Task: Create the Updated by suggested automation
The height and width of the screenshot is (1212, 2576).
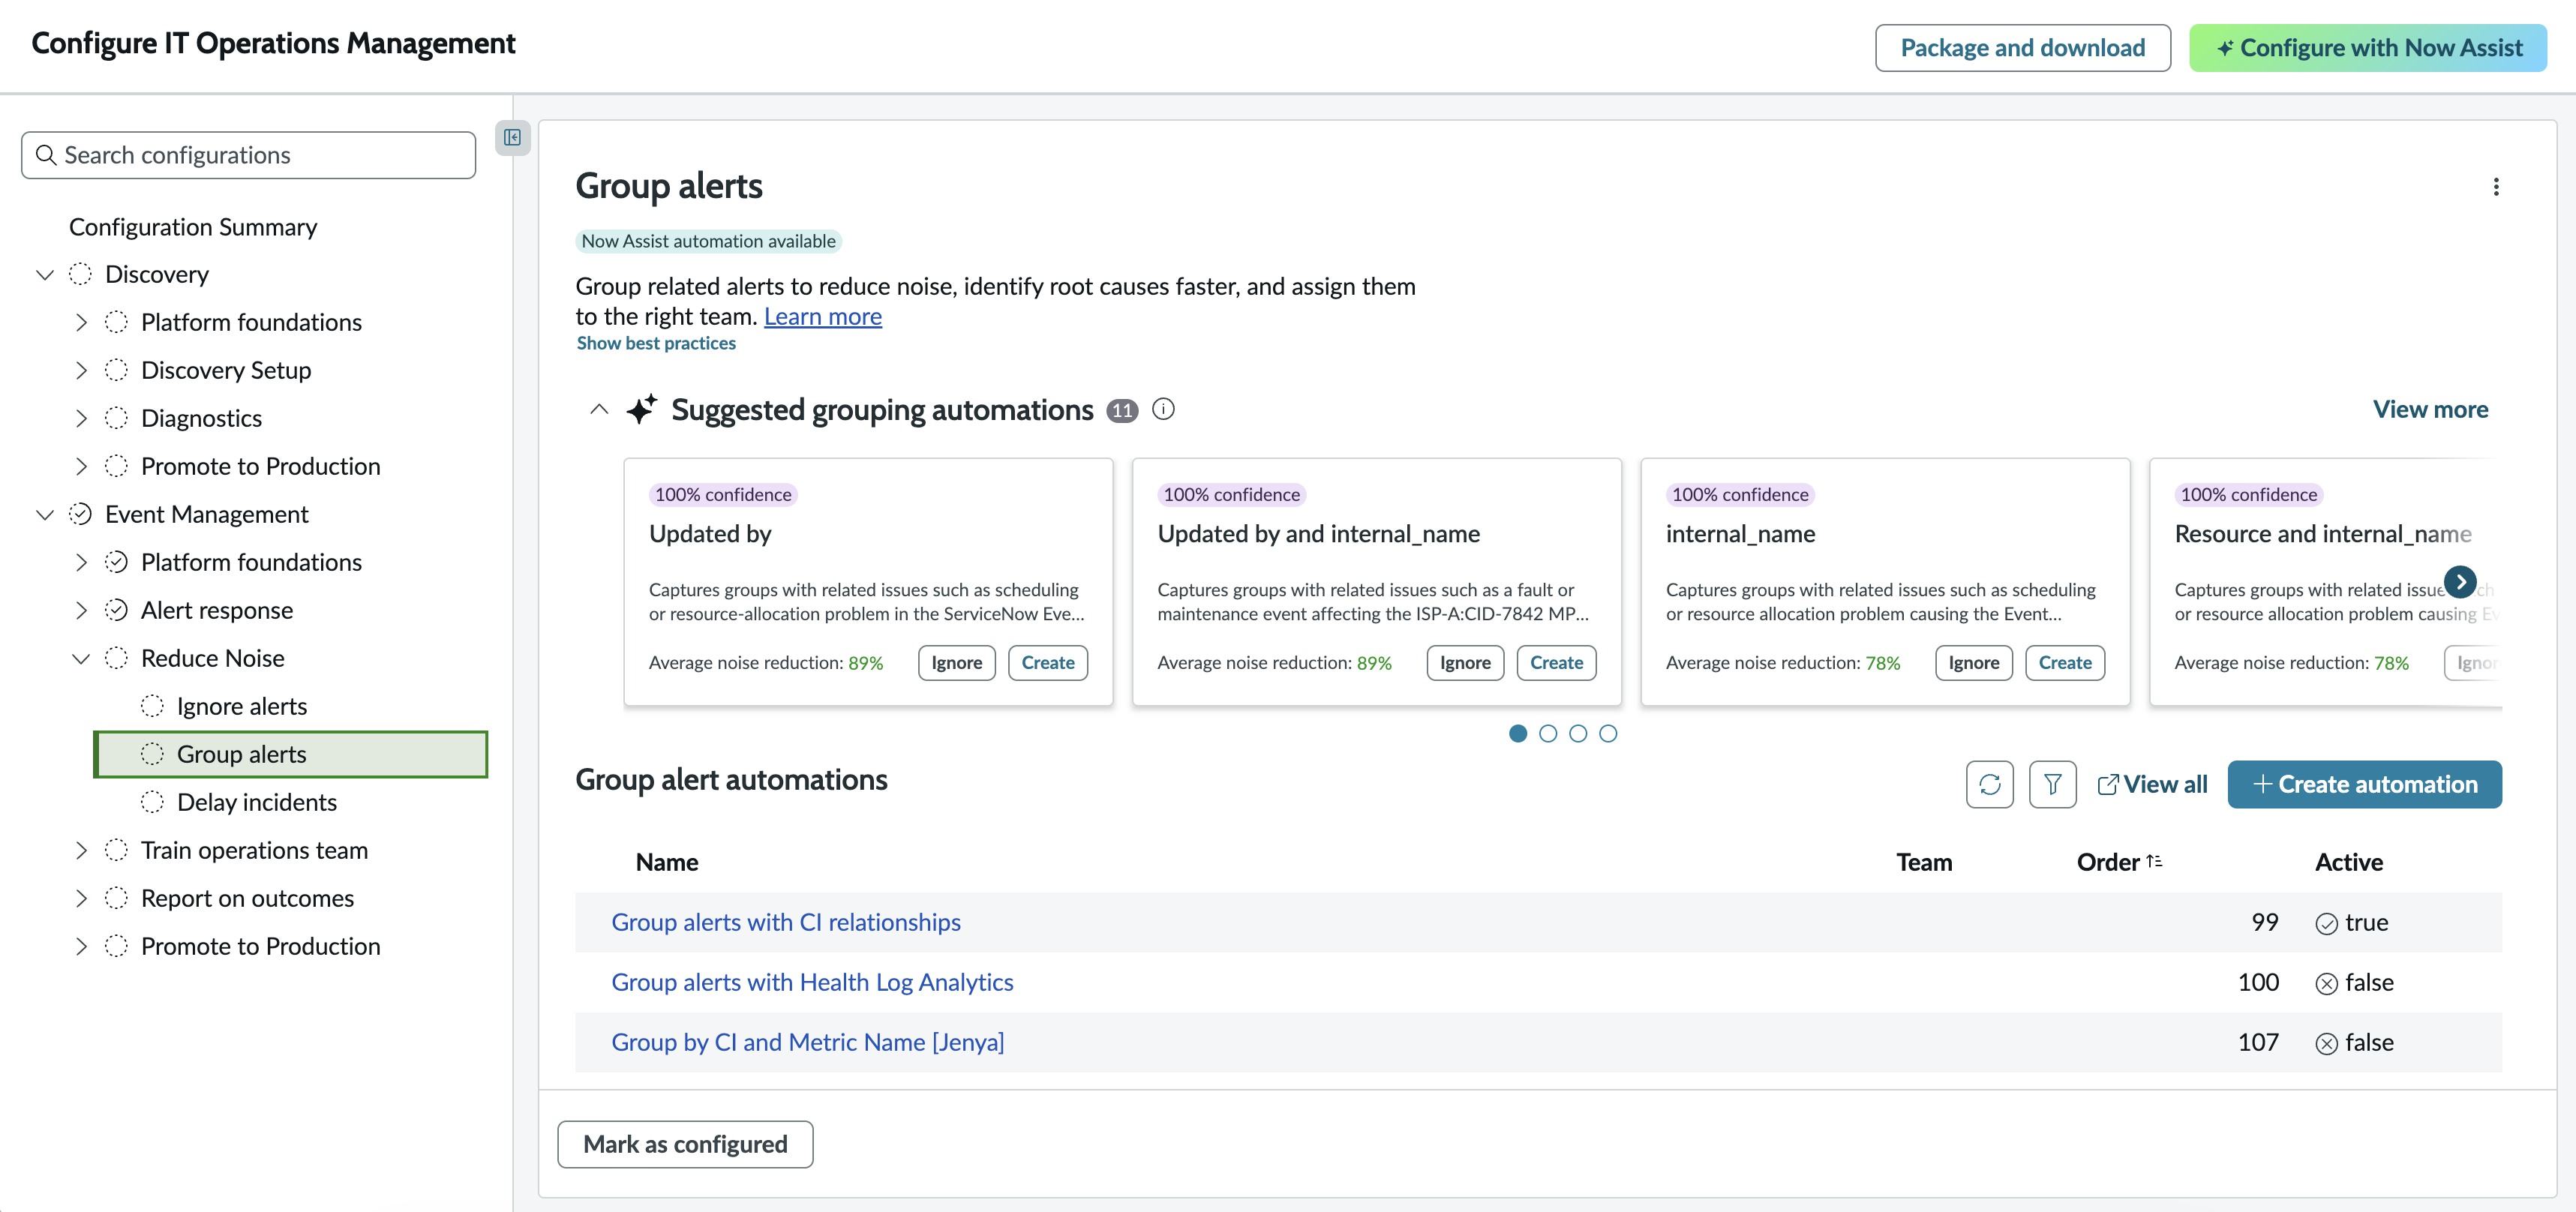Action: (x=1047, y=662)
